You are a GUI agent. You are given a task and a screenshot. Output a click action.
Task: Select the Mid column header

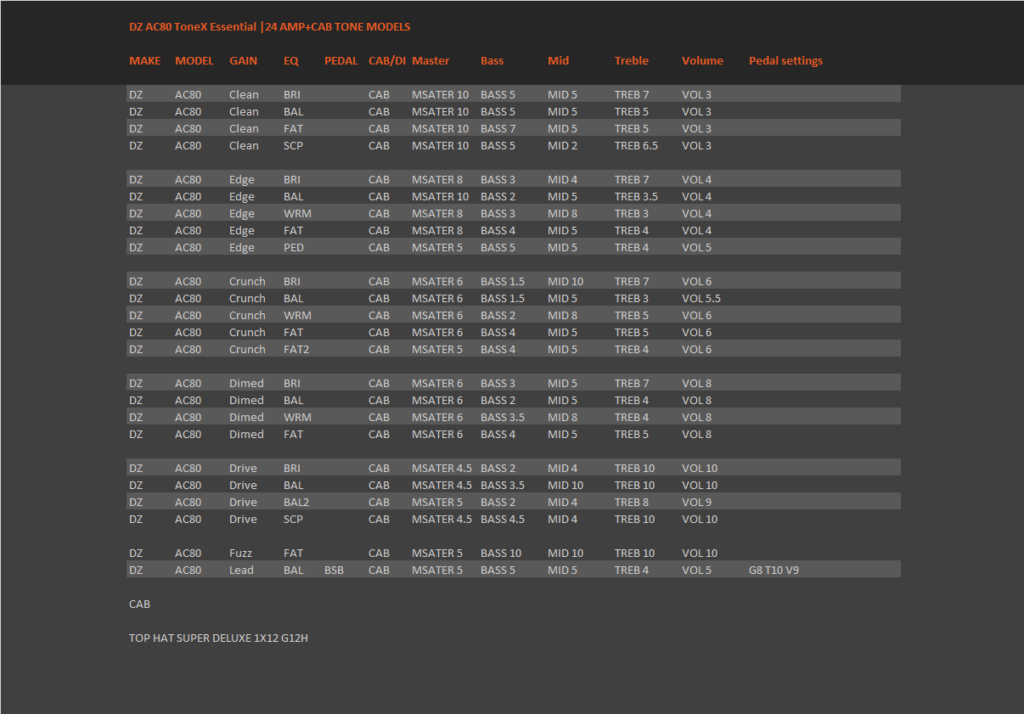click(x=558, y=61)
